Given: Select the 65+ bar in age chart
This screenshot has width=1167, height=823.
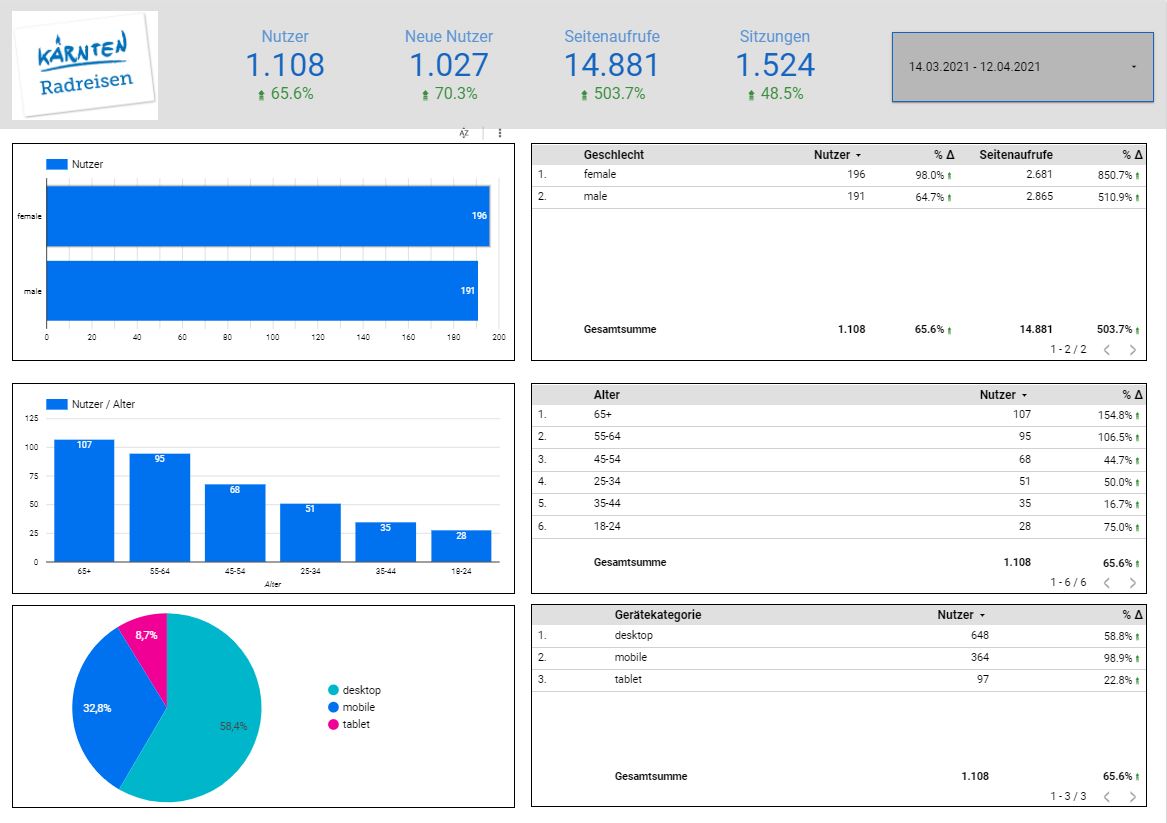Looking at the screenshot, I should (x=84, y=500).
